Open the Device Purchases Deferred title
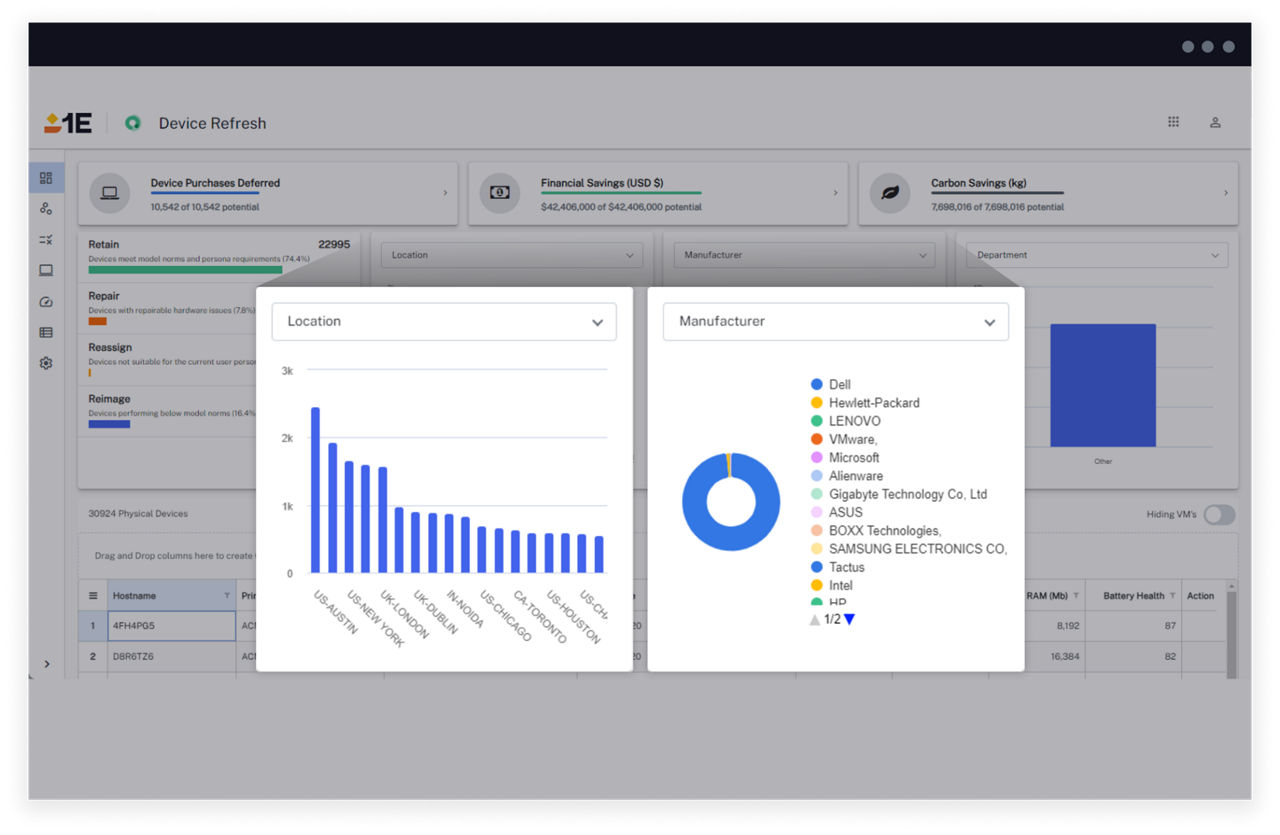 click(x=215, y=183)
